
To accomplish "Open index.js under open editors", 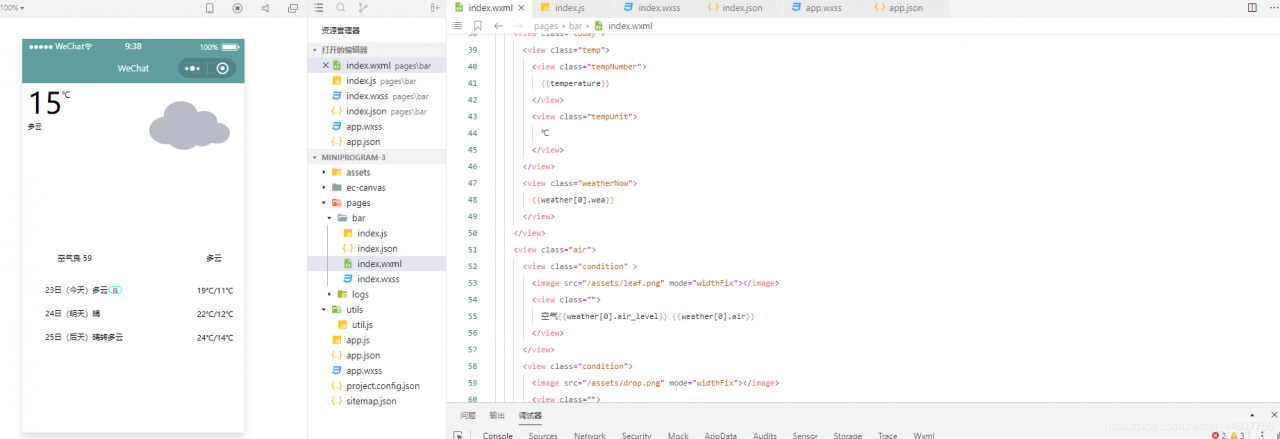I will tap(378, 81).
